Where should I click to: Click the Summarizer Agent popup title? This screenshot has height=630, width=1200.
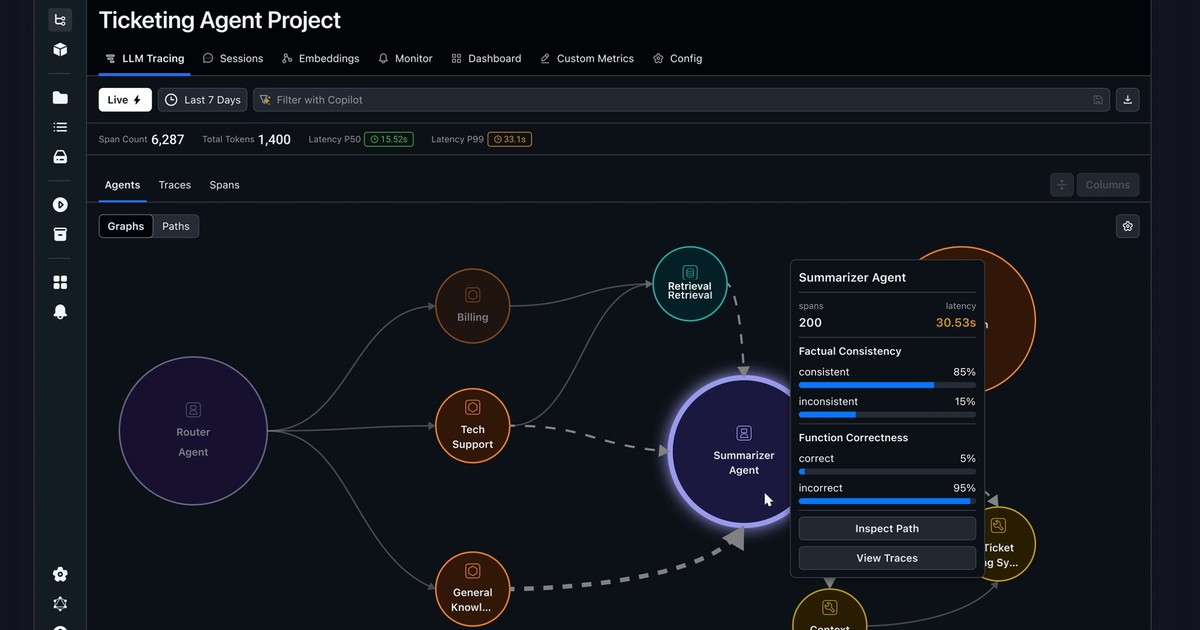[853, 278]
